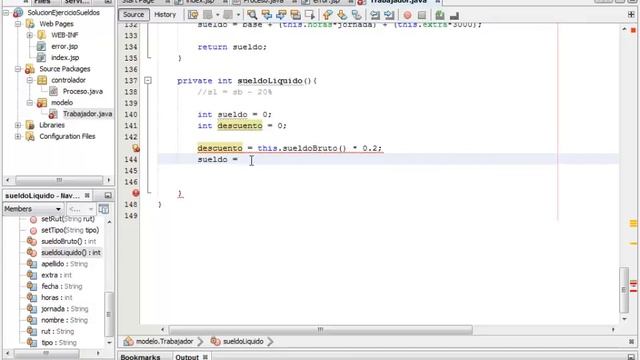Click the SolucionEjercicioSueldos project icon
This screenshot has height=360, width=640.
tap(18, 13)
